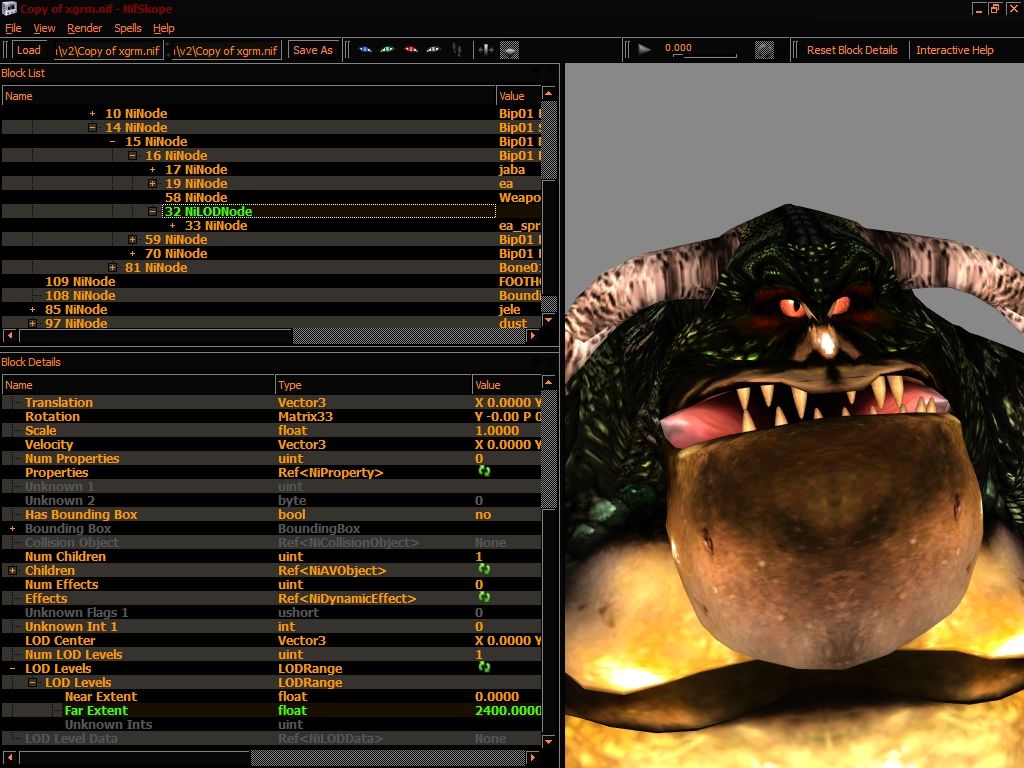
Task: Click the Has Bounding Box value 'no'
Action: [x=483, y=515]
